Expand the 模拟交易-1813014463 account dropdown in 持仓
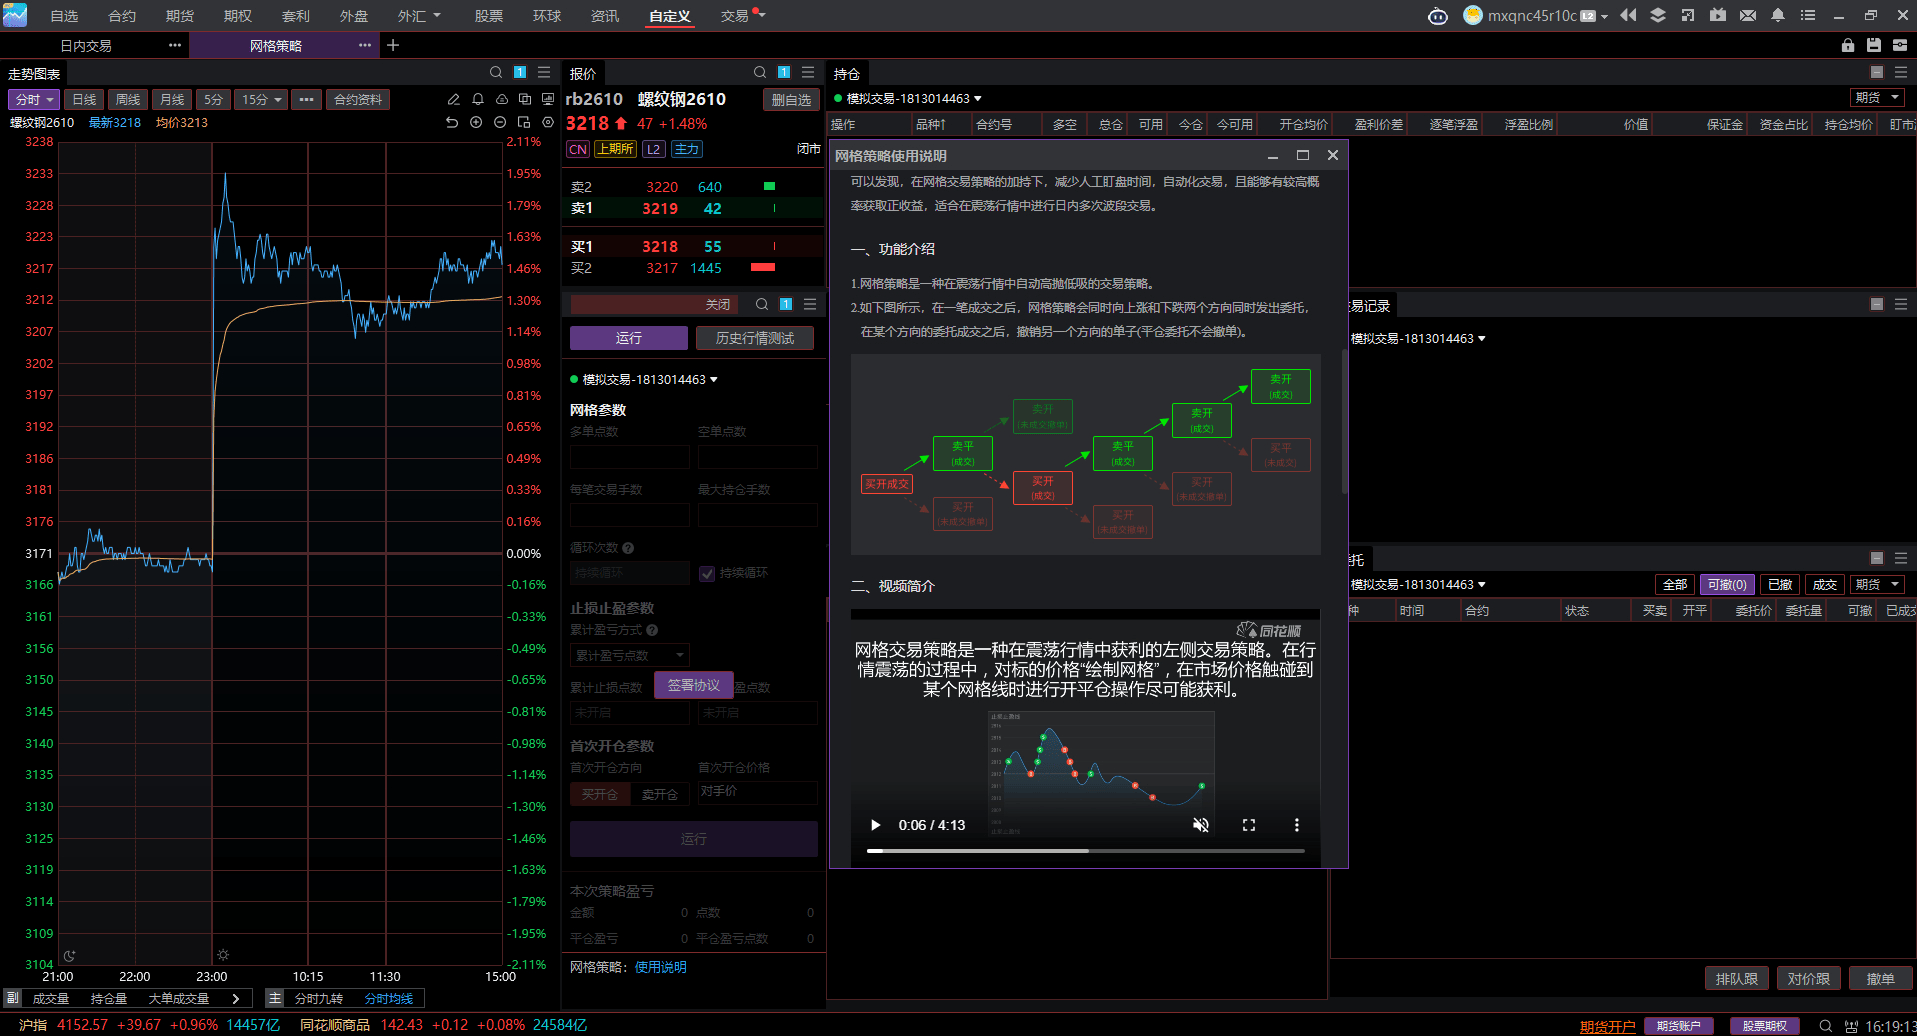 pos(908,98)
